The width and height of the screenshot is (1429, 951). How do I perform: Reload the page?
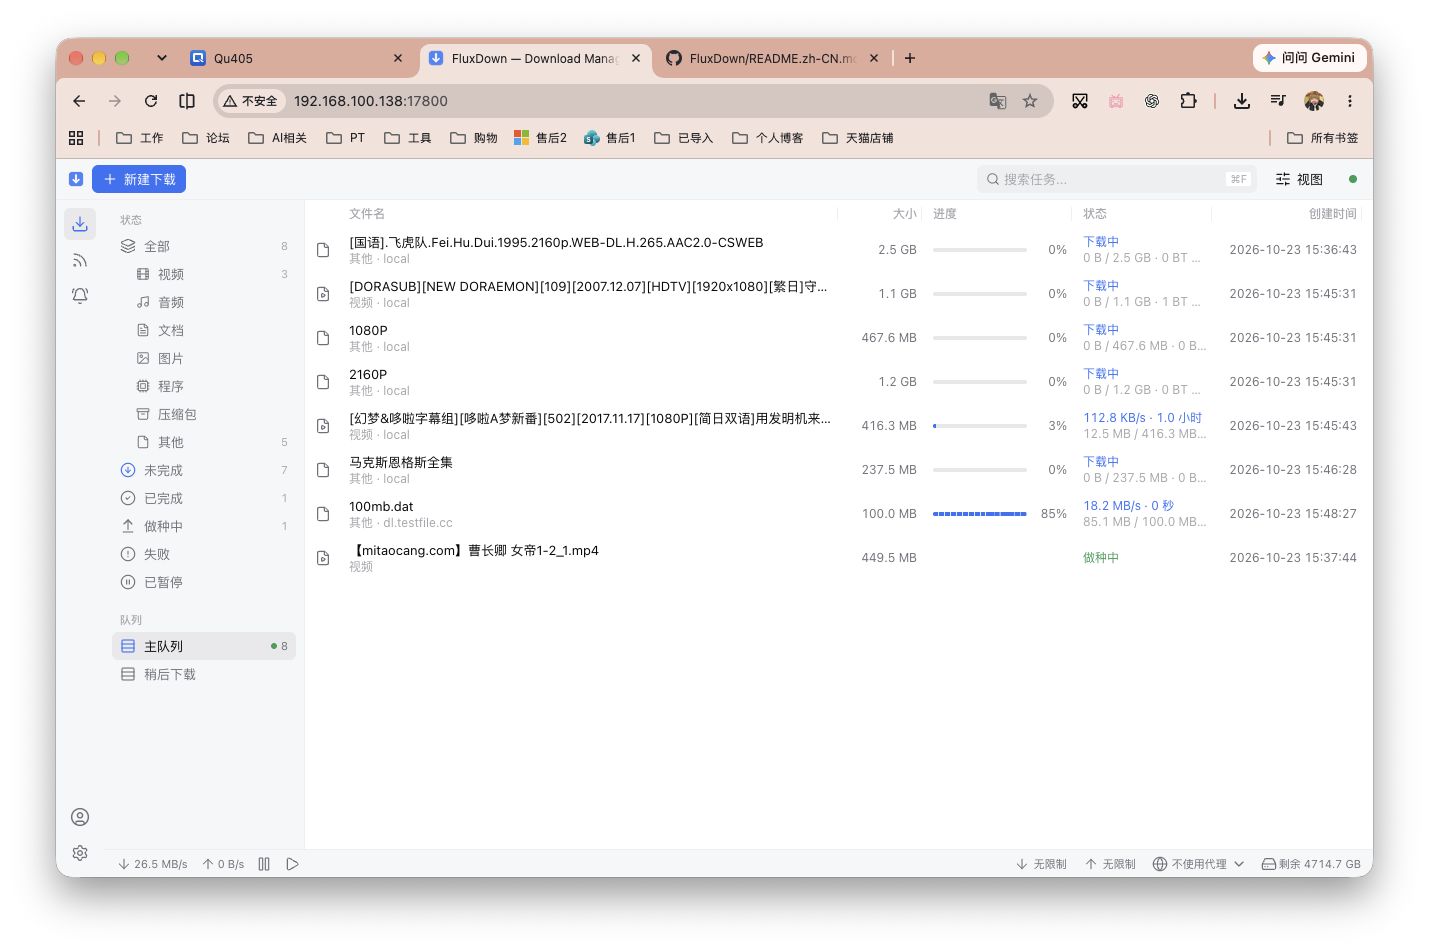click(151, 101)
